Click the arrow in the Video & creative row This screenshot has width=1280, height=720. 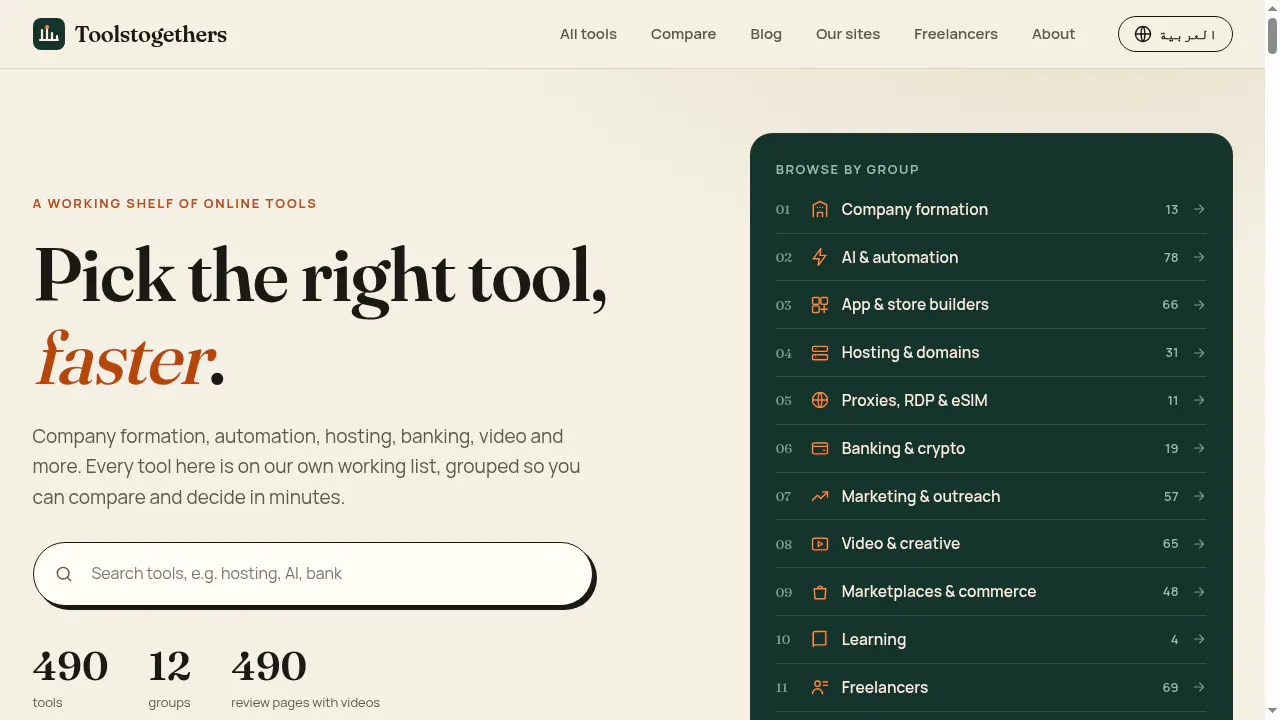[1199, 544]
